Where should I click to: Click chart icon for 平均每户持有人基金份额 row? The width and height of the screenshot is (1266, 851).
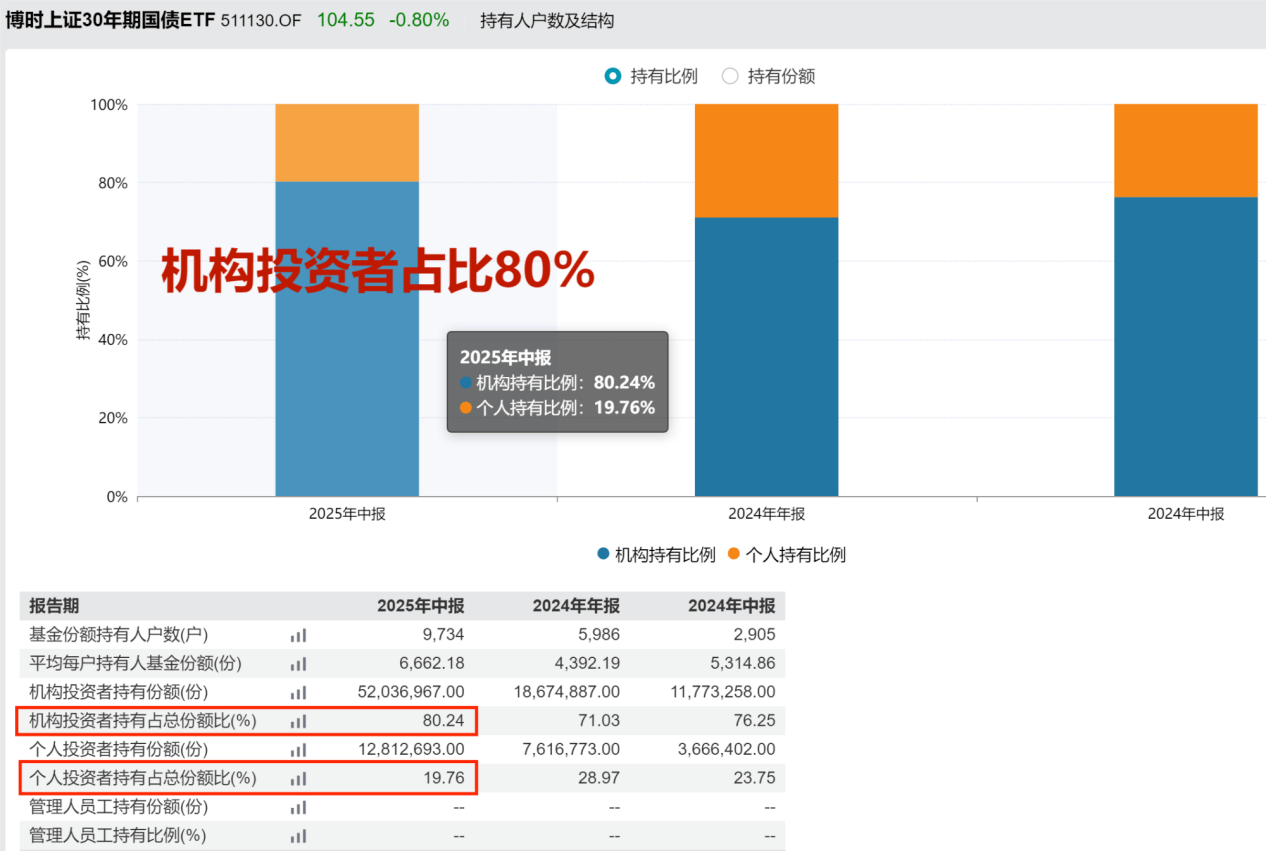point(298,663)
